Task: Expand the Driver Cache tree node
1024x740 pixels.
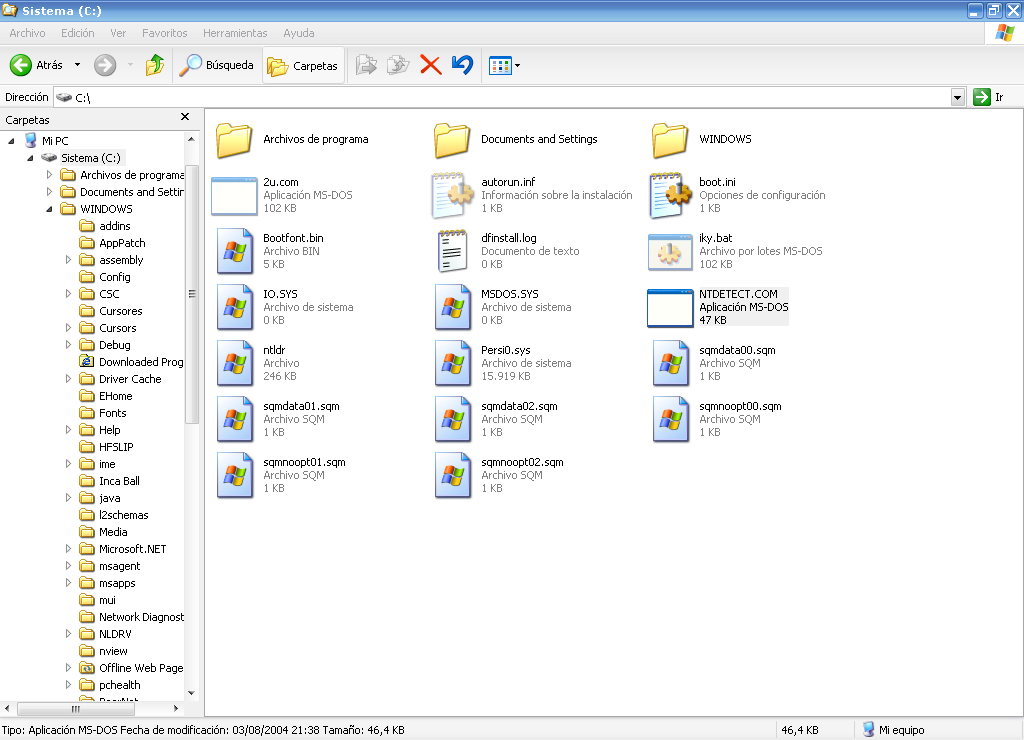Action: (68, 379)
